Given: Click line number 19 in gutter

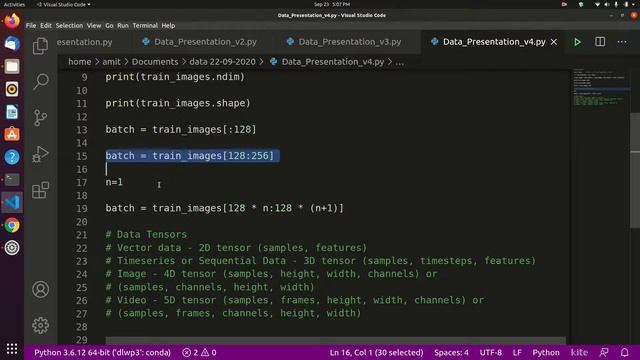Looking at the screenshot, I should [x=82, y=208].
